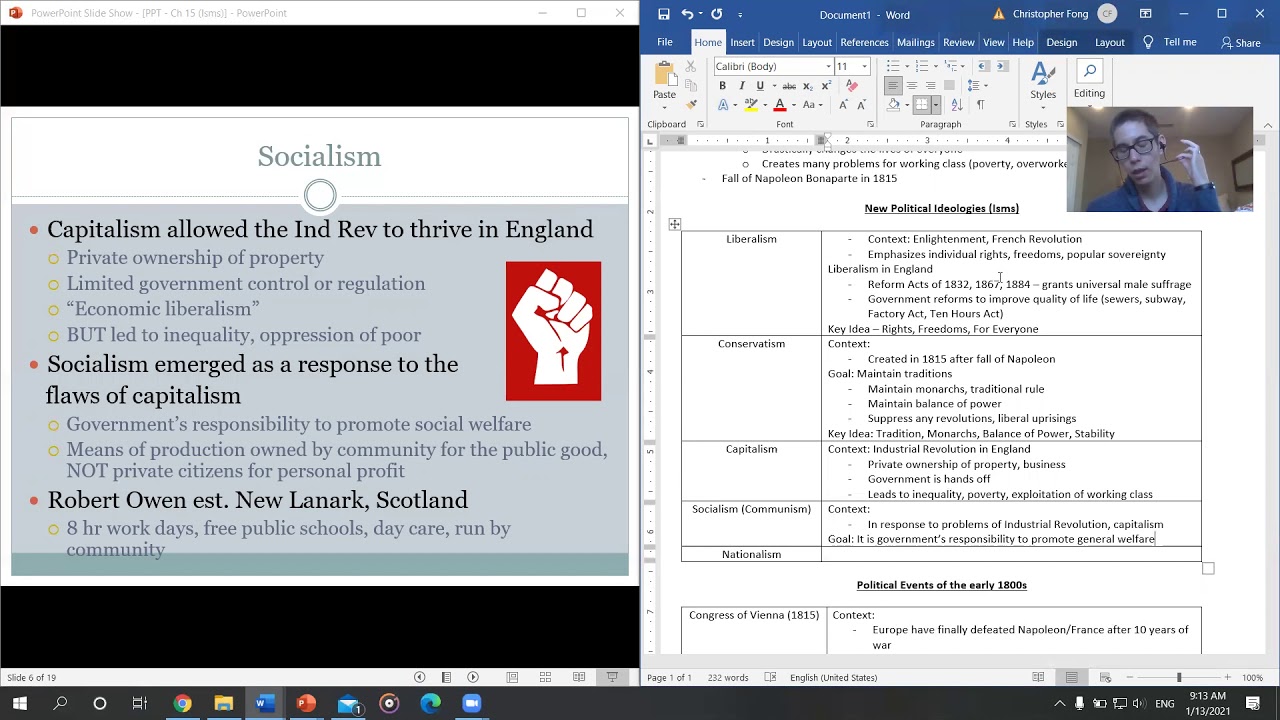Expand the font size dropdown

point(864,66)
